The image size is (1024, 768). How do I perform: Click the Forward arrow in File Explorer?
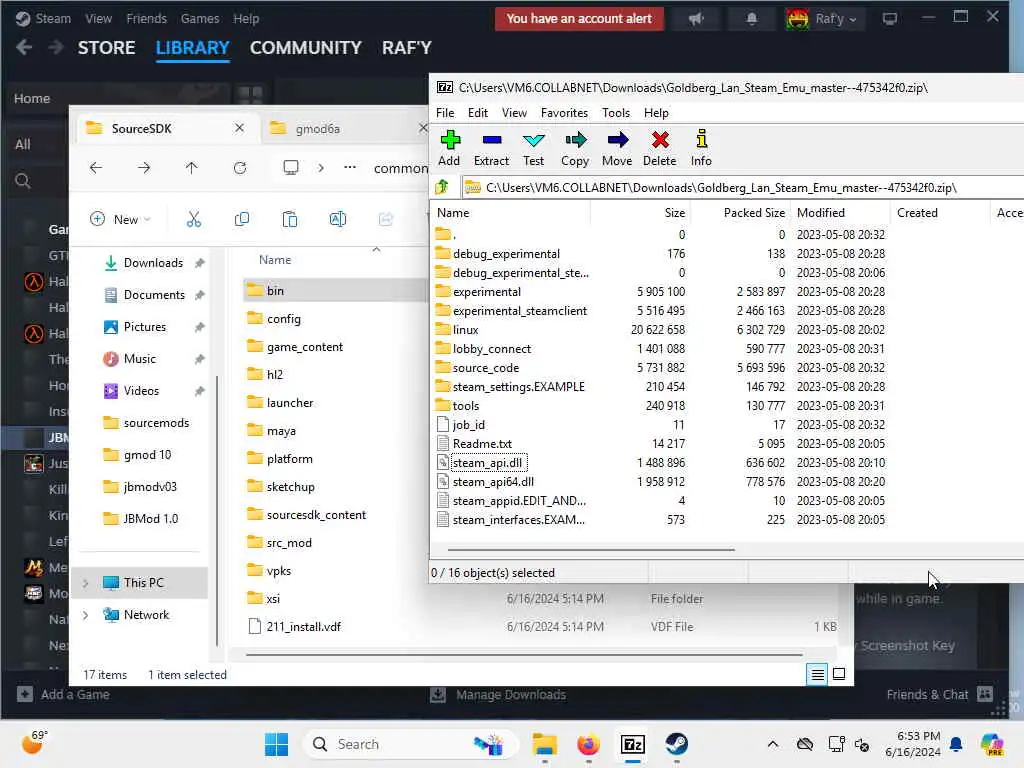144,168
